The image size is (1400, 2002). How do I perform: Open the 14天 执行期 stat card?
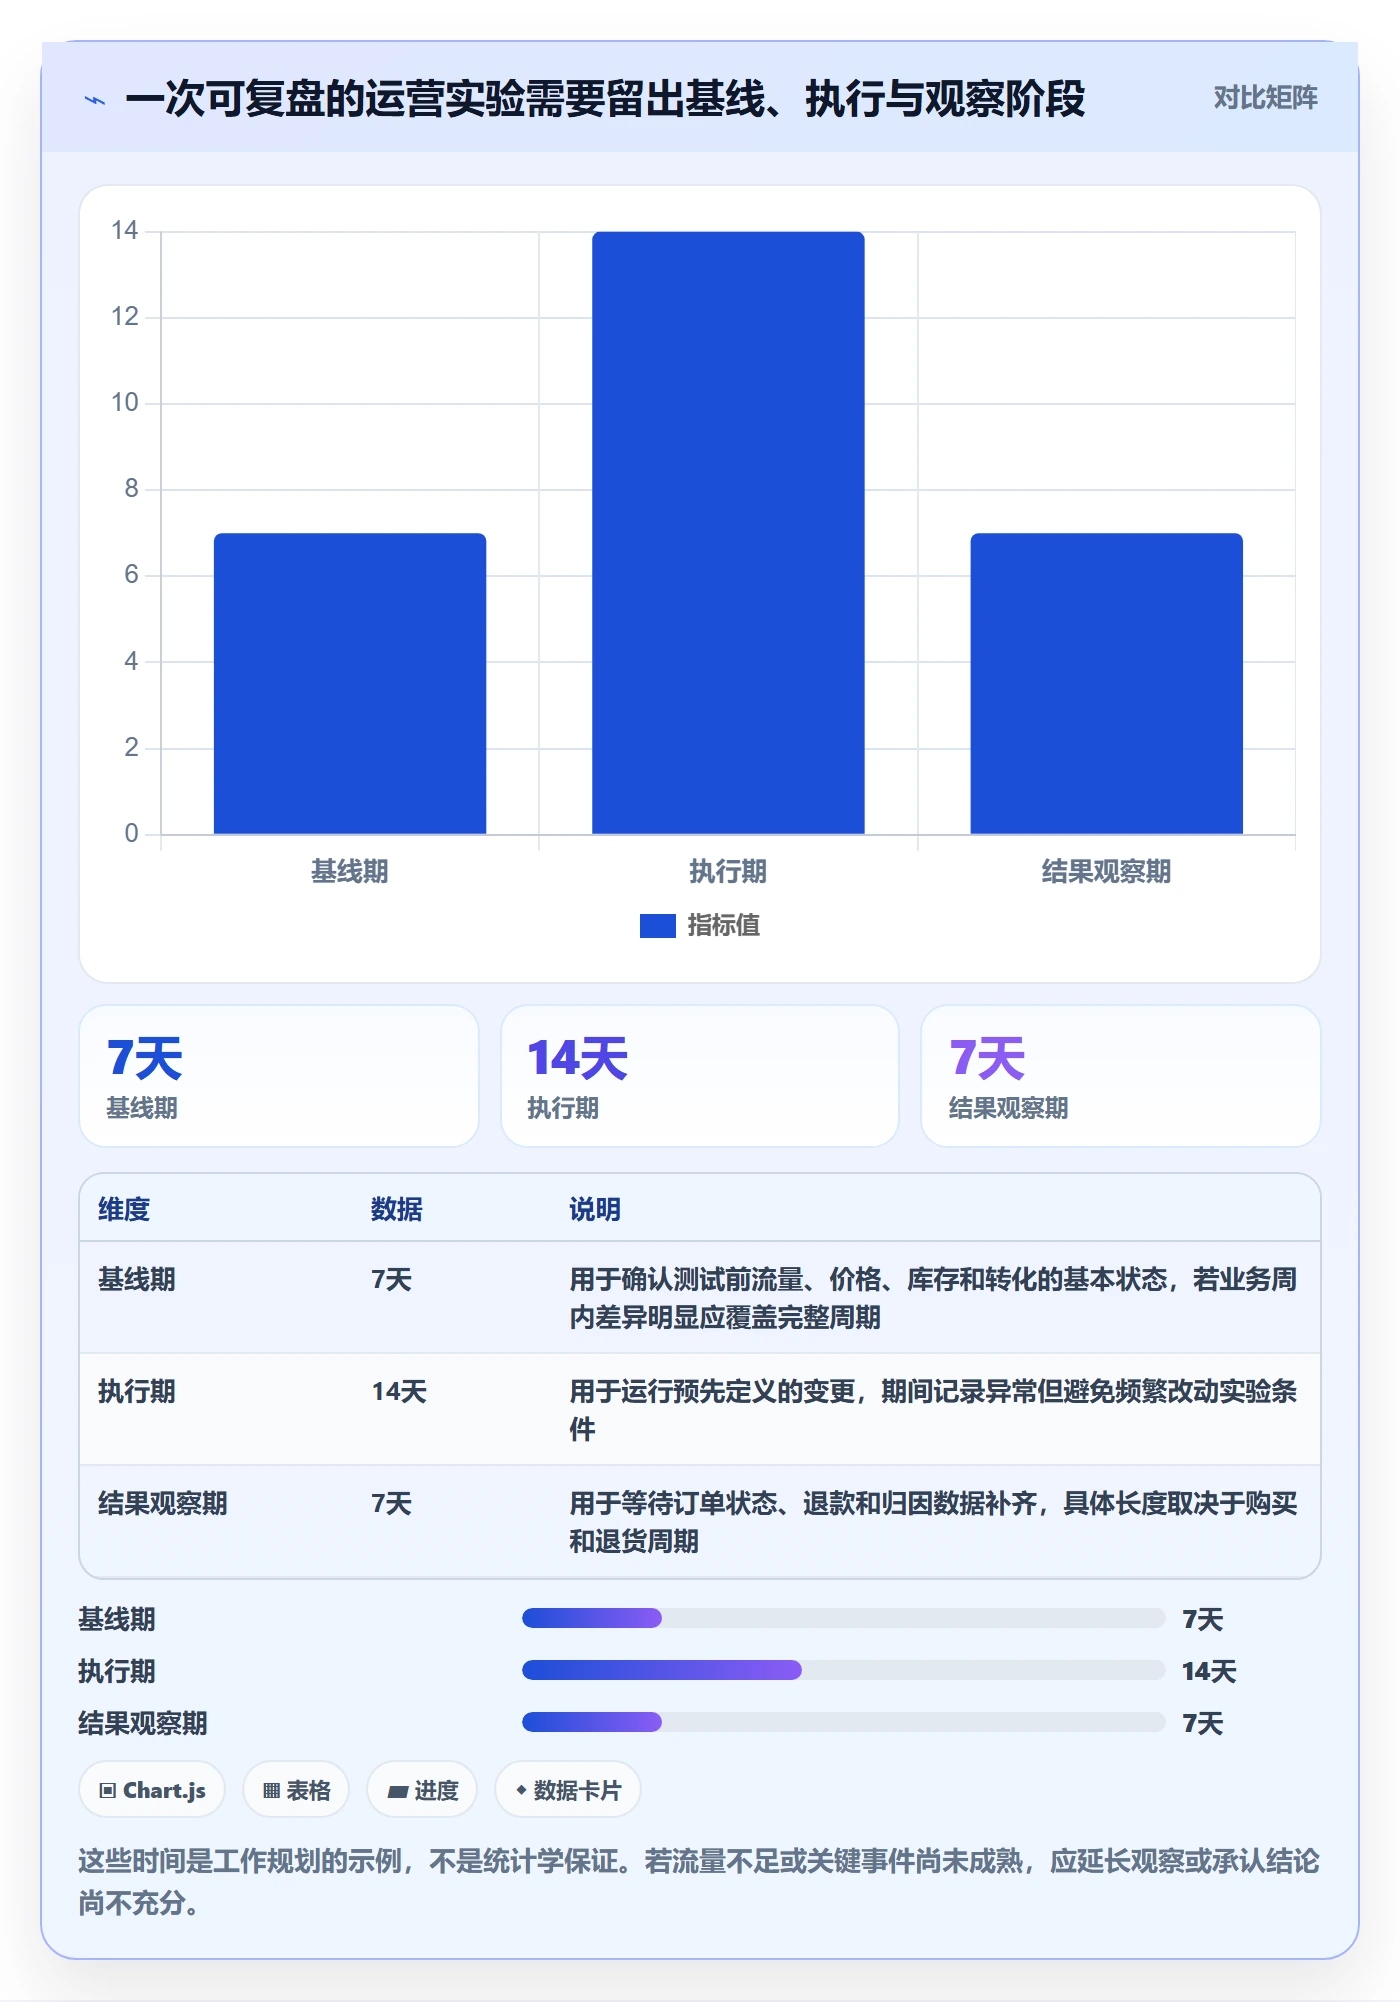(x=700, y=1076)
